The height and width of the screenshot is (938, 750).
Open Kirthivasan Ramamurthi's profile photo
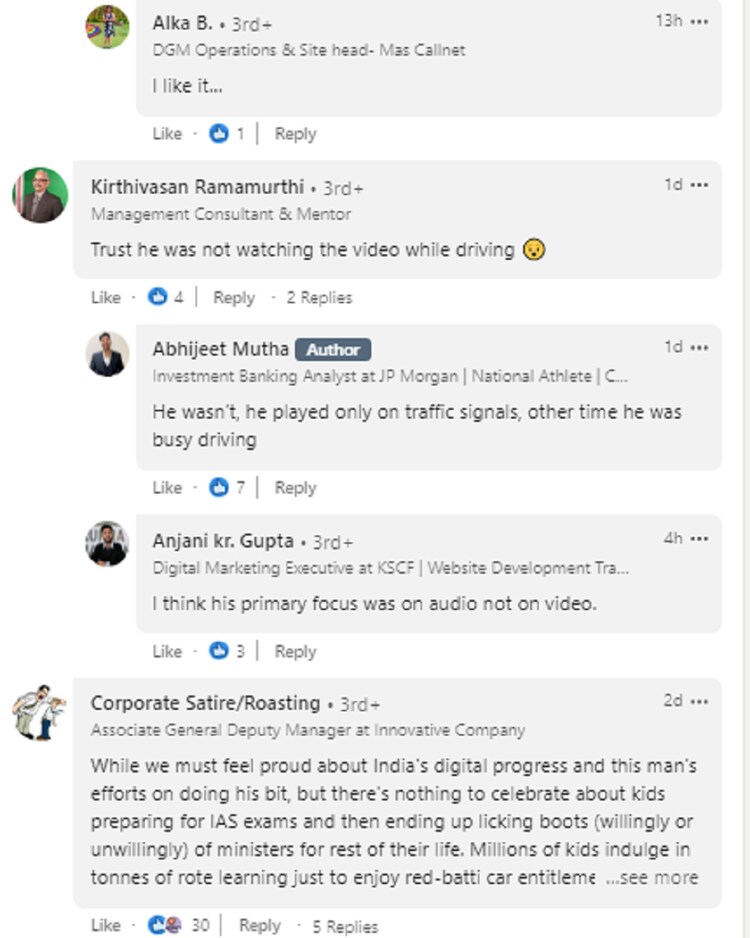pos(40,194)
